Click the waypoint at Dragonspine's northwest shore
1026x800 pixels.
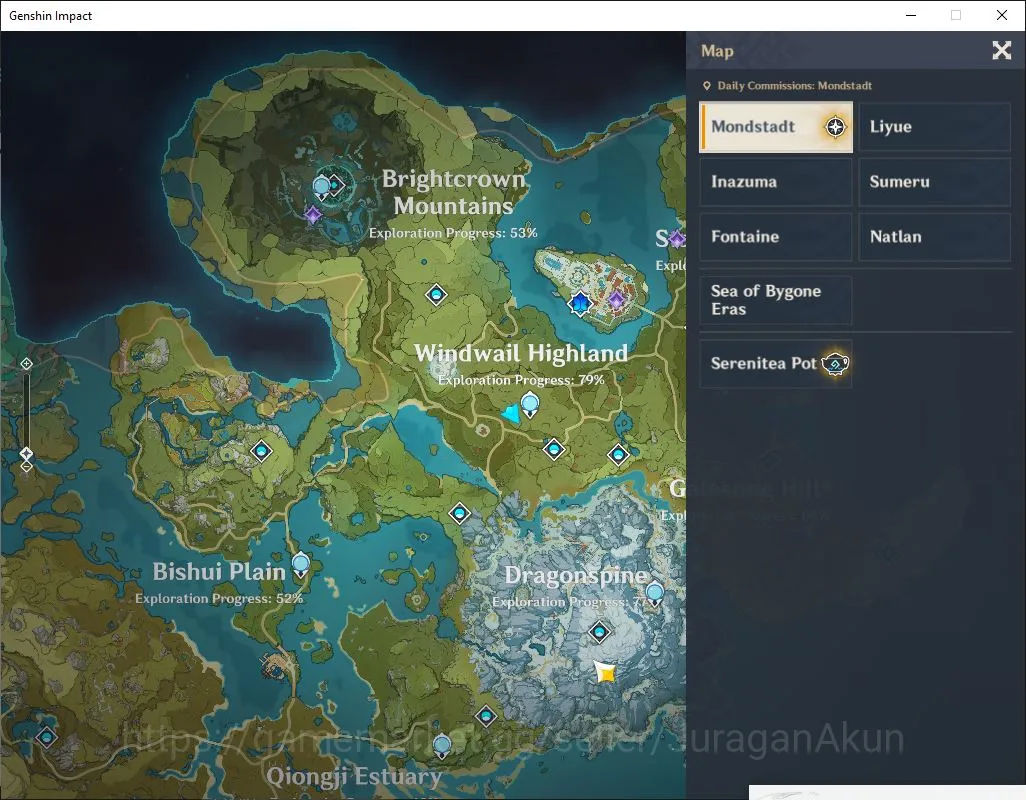pyautogui.click(x=459, y=513)
